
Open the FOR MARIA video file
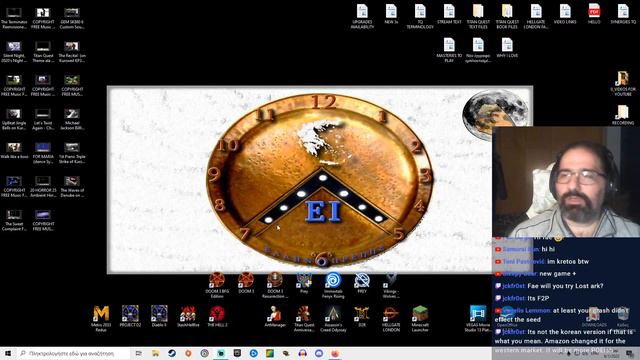tap(43, 153)
